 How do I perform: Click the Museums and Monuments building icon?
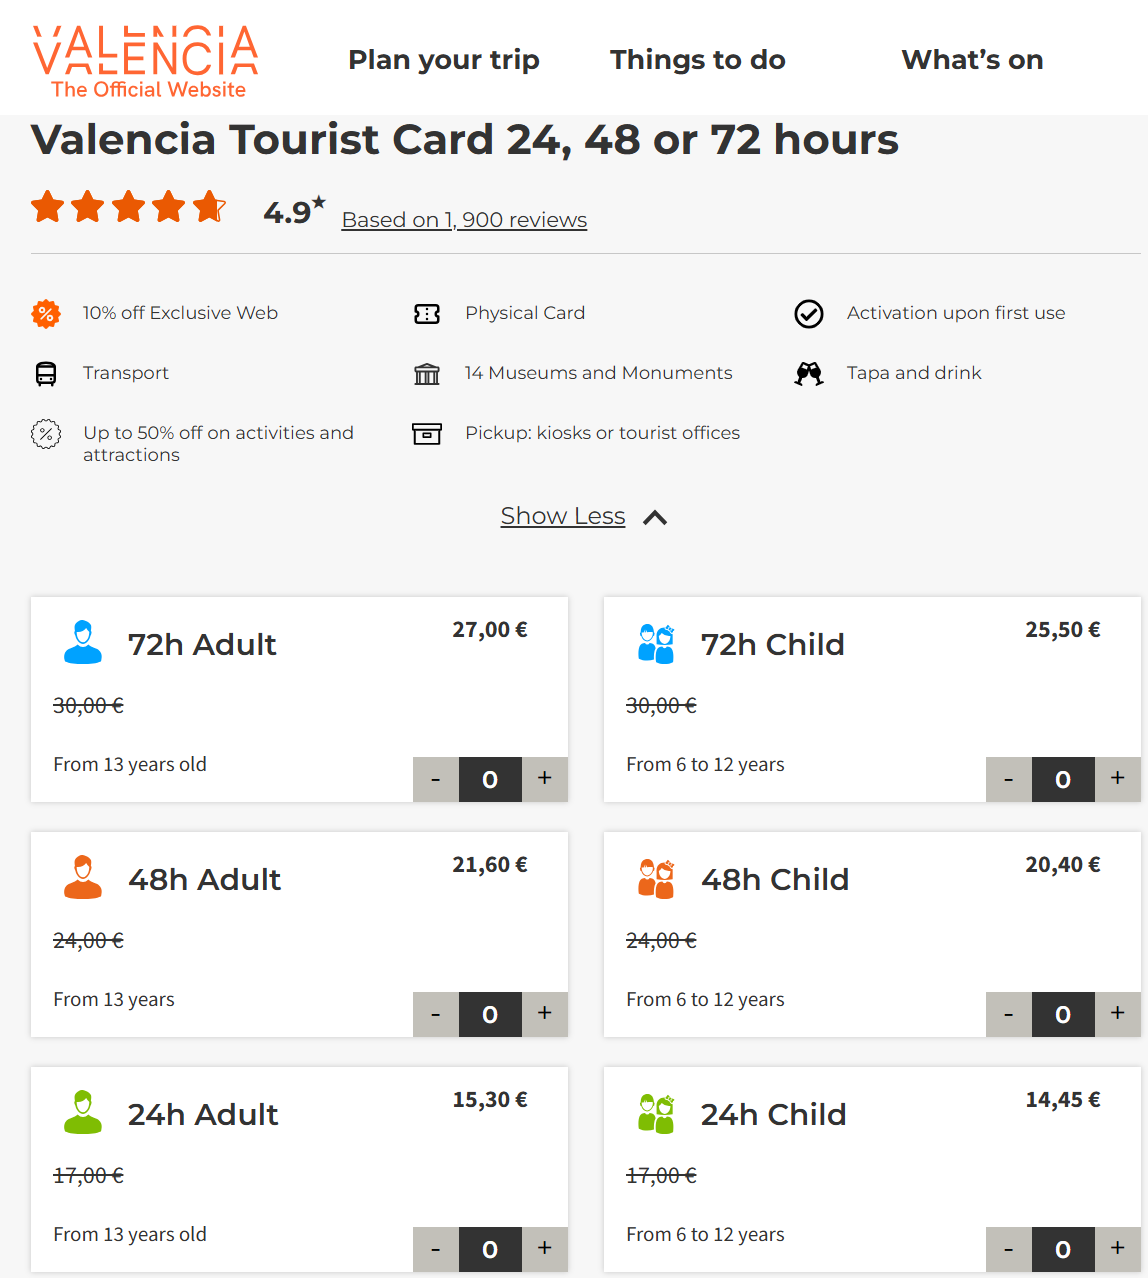click(427, 374)
